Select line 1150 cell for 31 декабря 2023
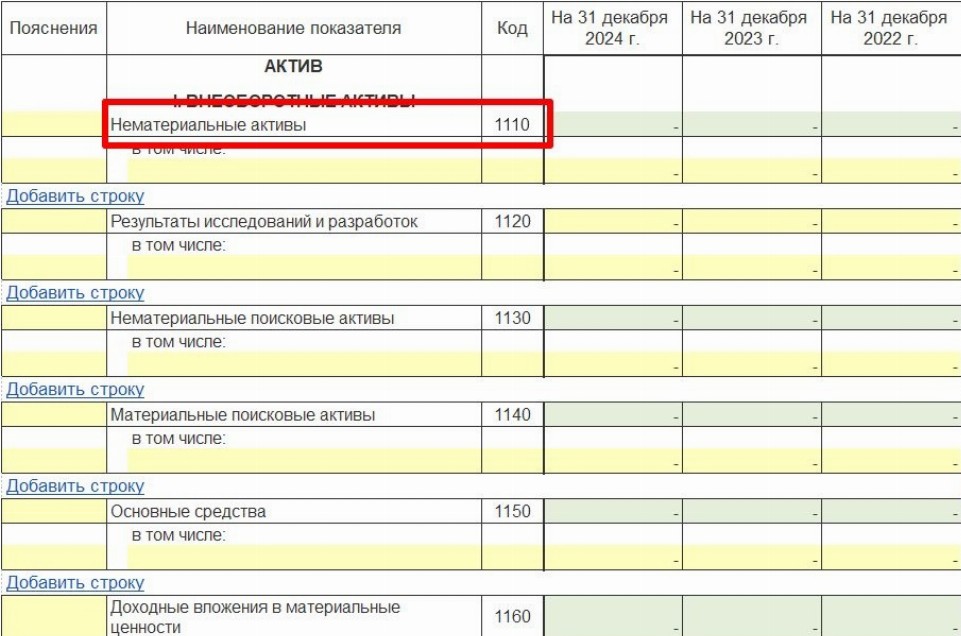The image size is (961, 636). pos(752,512)
